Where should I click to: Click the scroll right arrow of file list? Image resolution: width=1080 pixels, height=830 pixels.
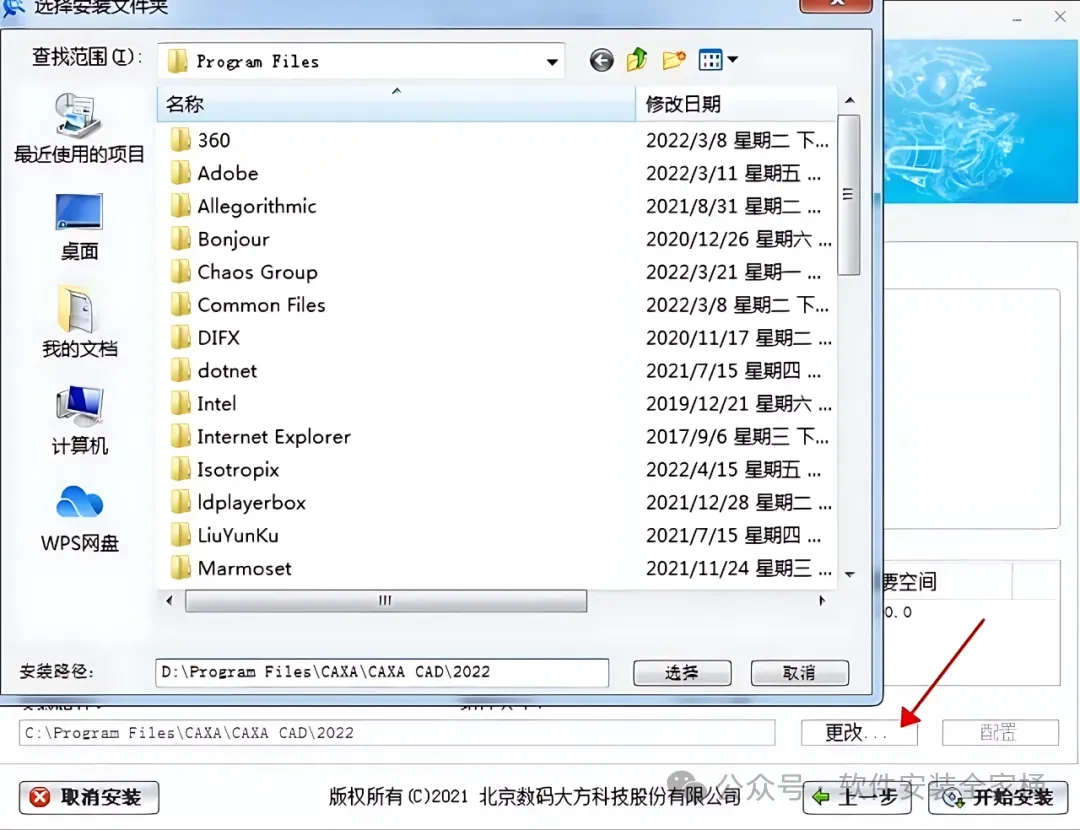(822, 601)
